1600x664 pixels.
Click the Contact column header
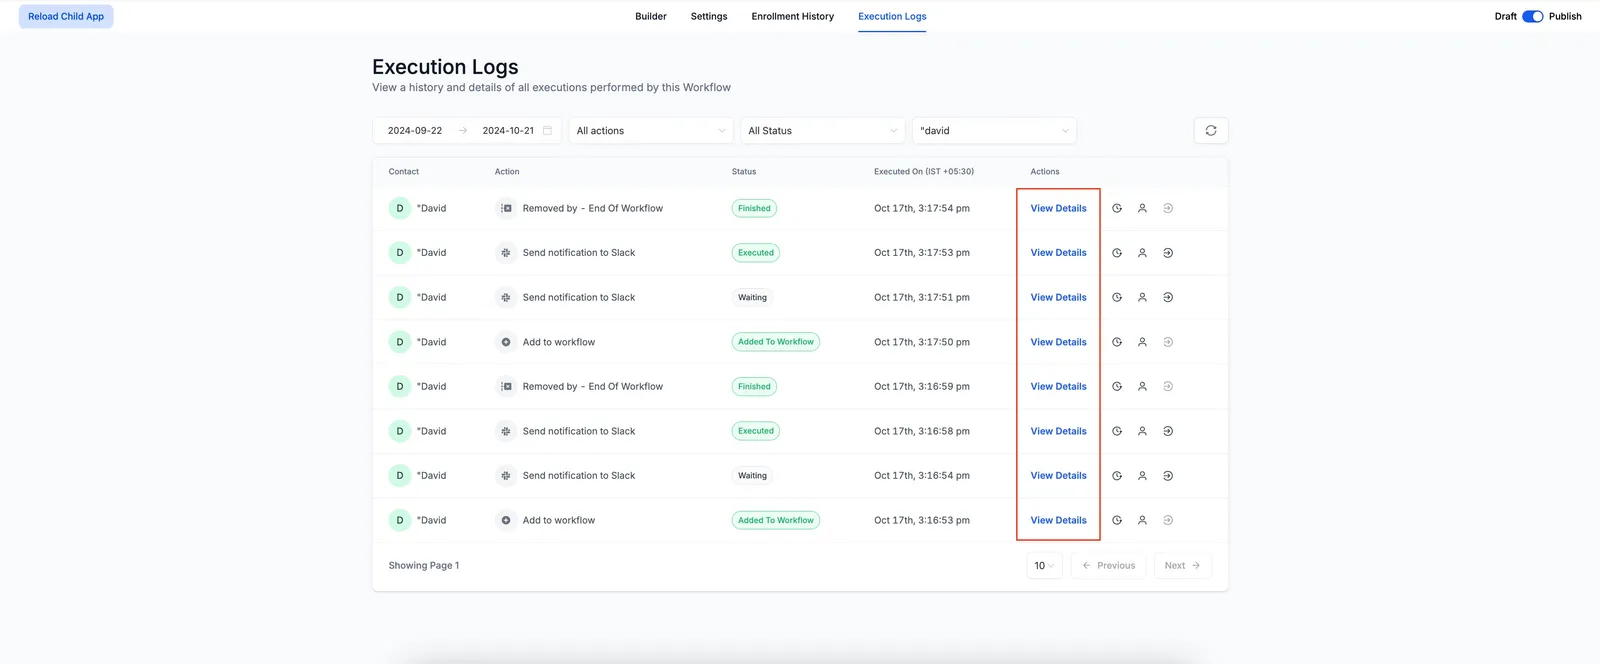pos(404,172)
